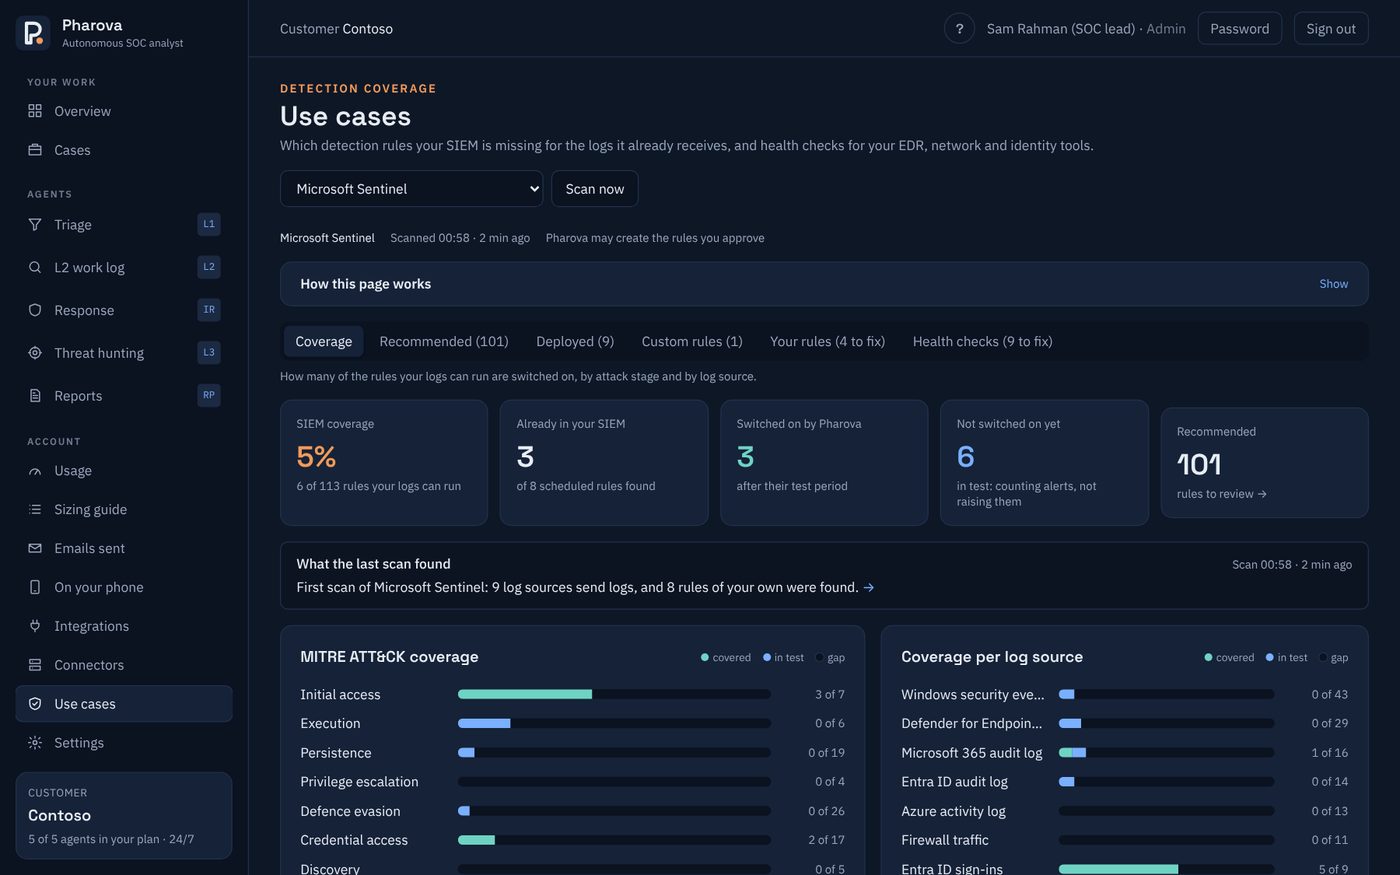The image size is (1400, 875).
Task: Open Overview via its grid icon
Action: point(35,111)
